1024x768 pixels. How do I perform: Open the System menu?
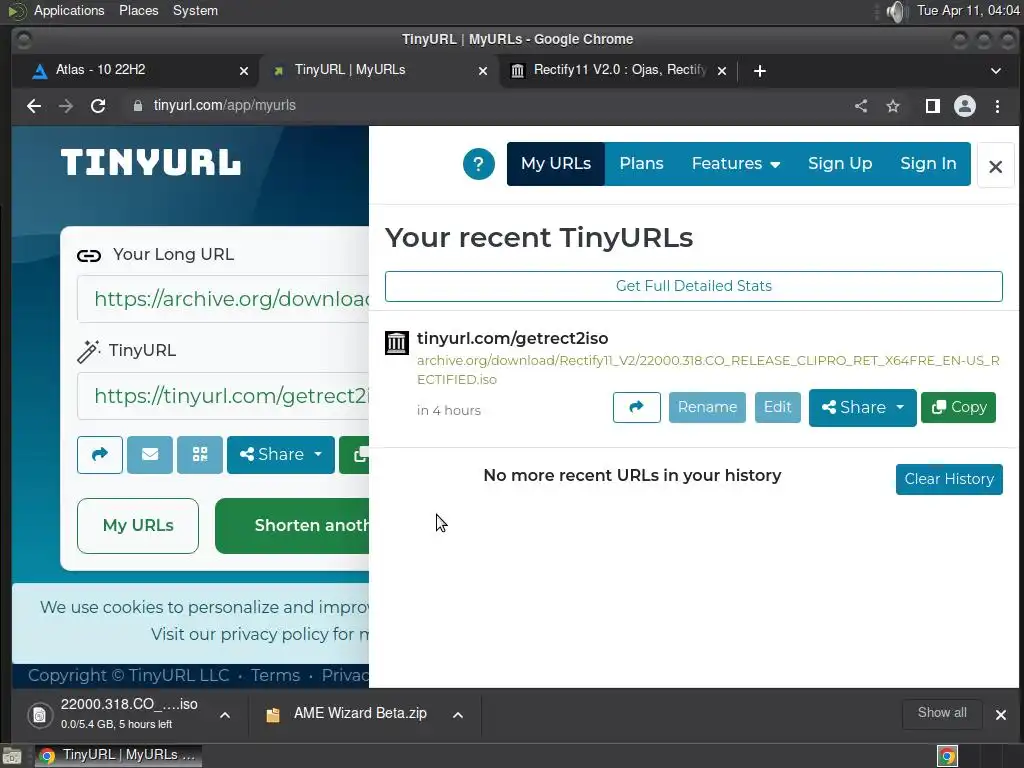[x=195, y=11]
